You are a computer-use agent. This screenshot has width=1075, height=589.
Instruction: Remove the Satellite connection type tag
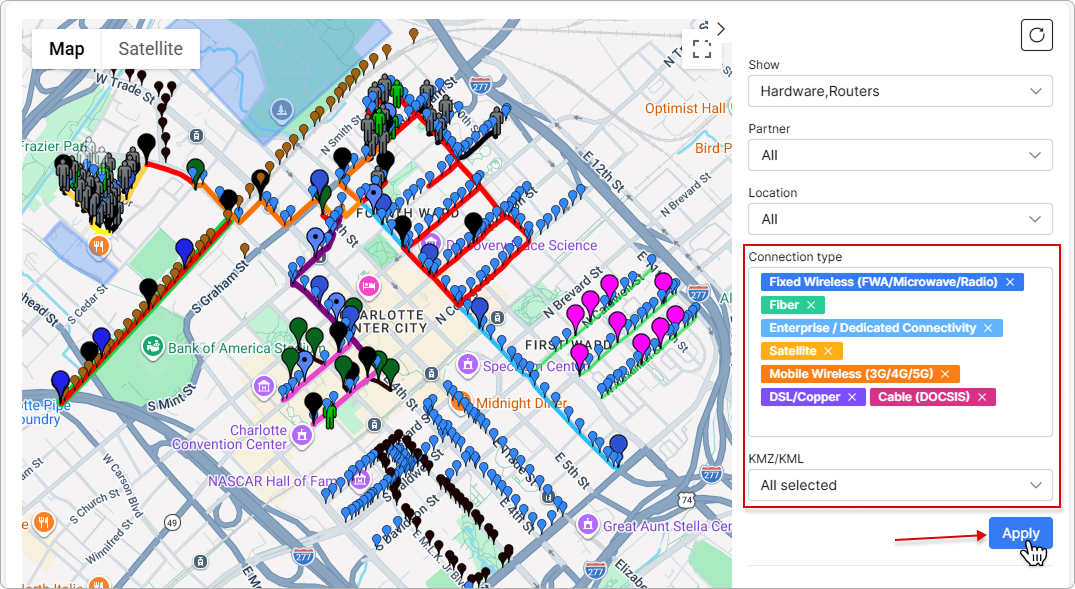(x=828, y=351)
